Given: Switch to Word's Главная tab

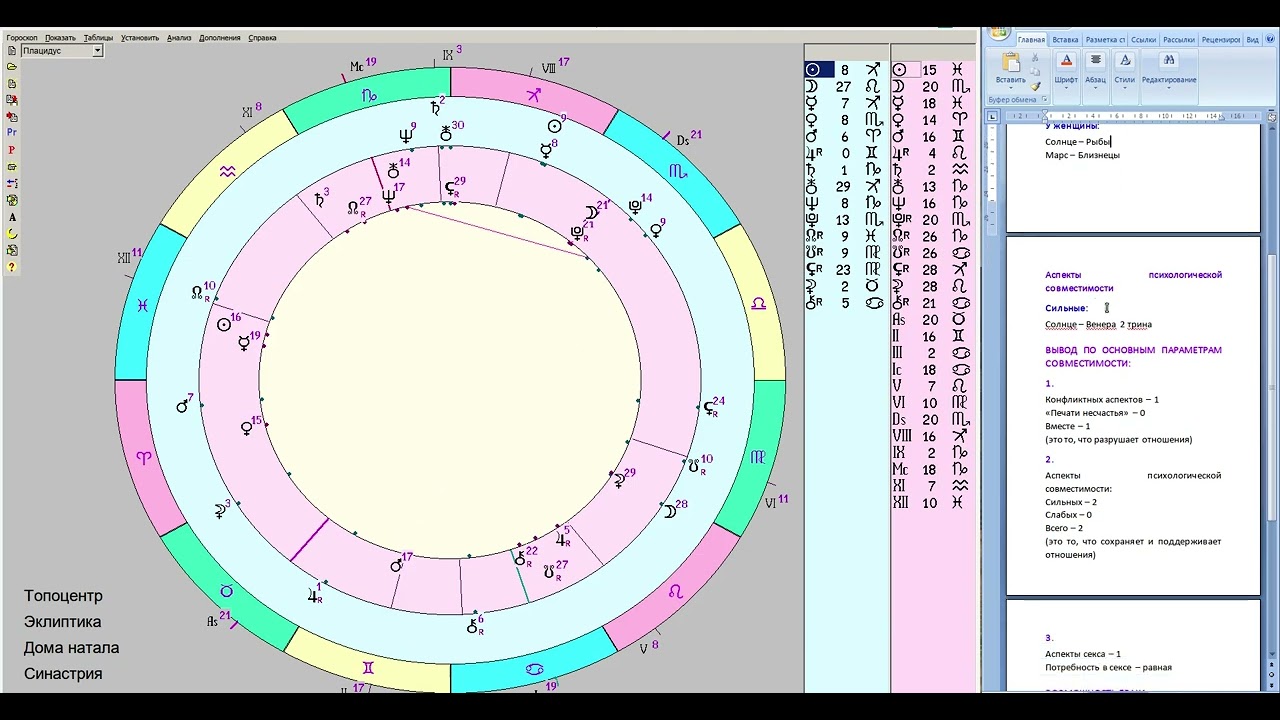Looking at the screenshot, I should click(x=1031, y=40).
